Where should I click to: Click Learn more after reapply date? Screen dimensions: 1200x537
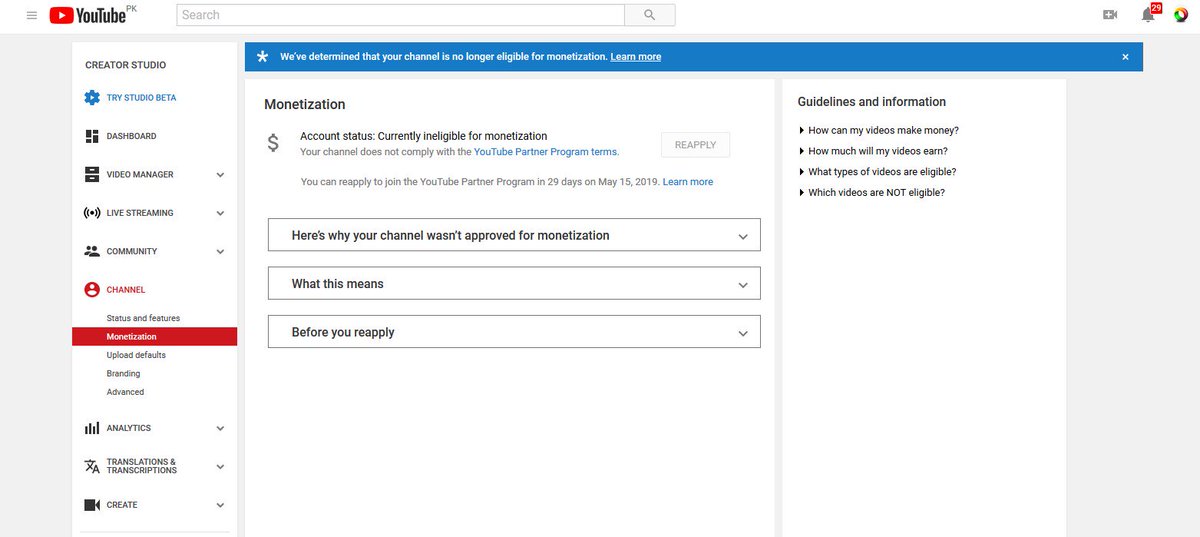pos(688,182)
